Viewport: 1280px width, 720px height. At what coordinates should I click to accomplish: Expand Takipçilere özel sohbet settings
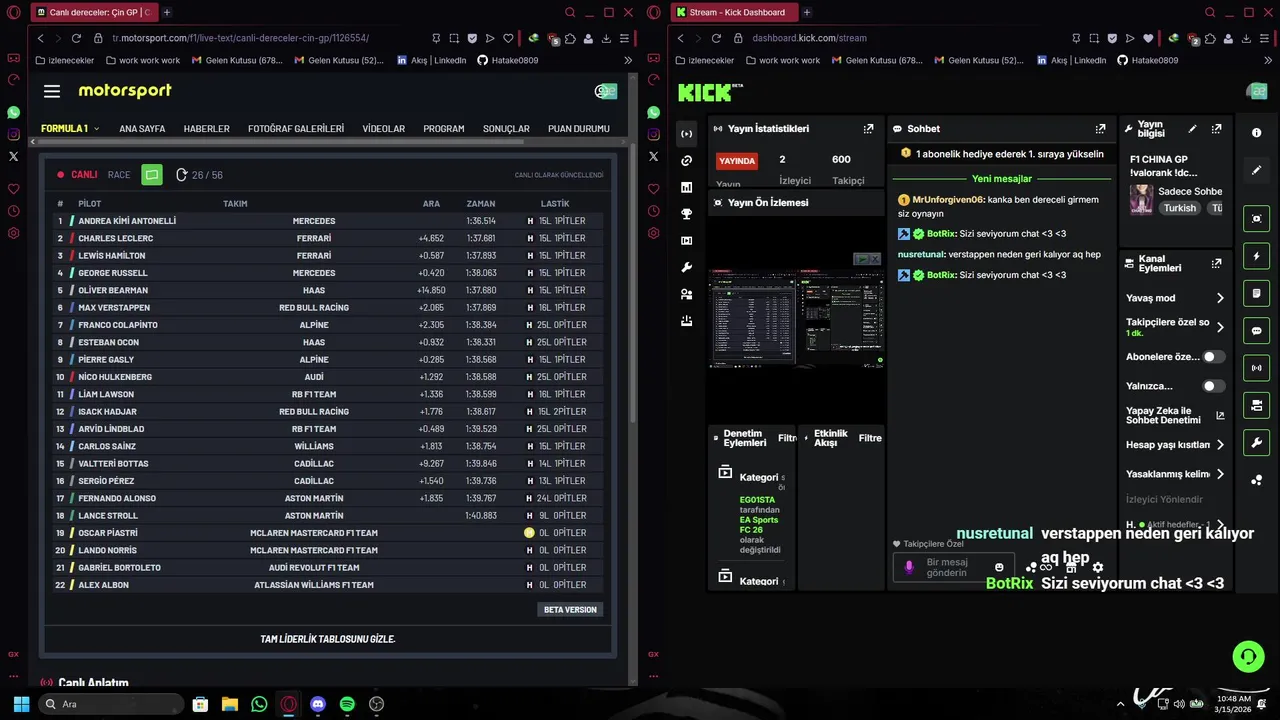point(1175,327)
